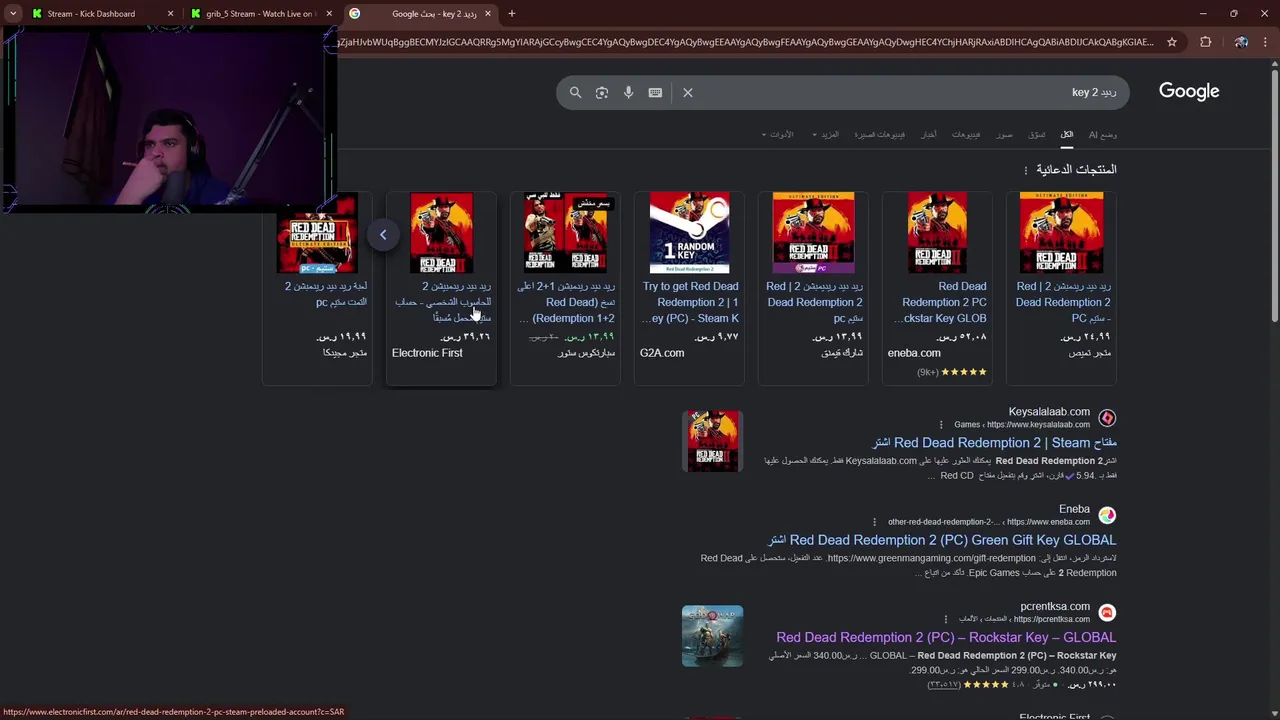The height and width of the screenshot is (720, 1280).
Task: Open pcrentksa God of War thumbnail
Action: point(712,636)
